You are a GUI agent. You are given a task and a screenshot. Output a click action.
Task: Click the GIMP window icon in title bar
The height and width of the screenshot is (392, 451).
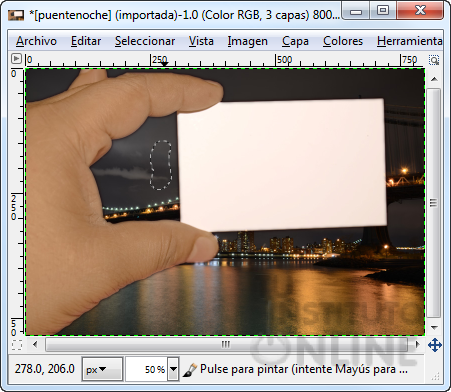(x=16, y=15)
